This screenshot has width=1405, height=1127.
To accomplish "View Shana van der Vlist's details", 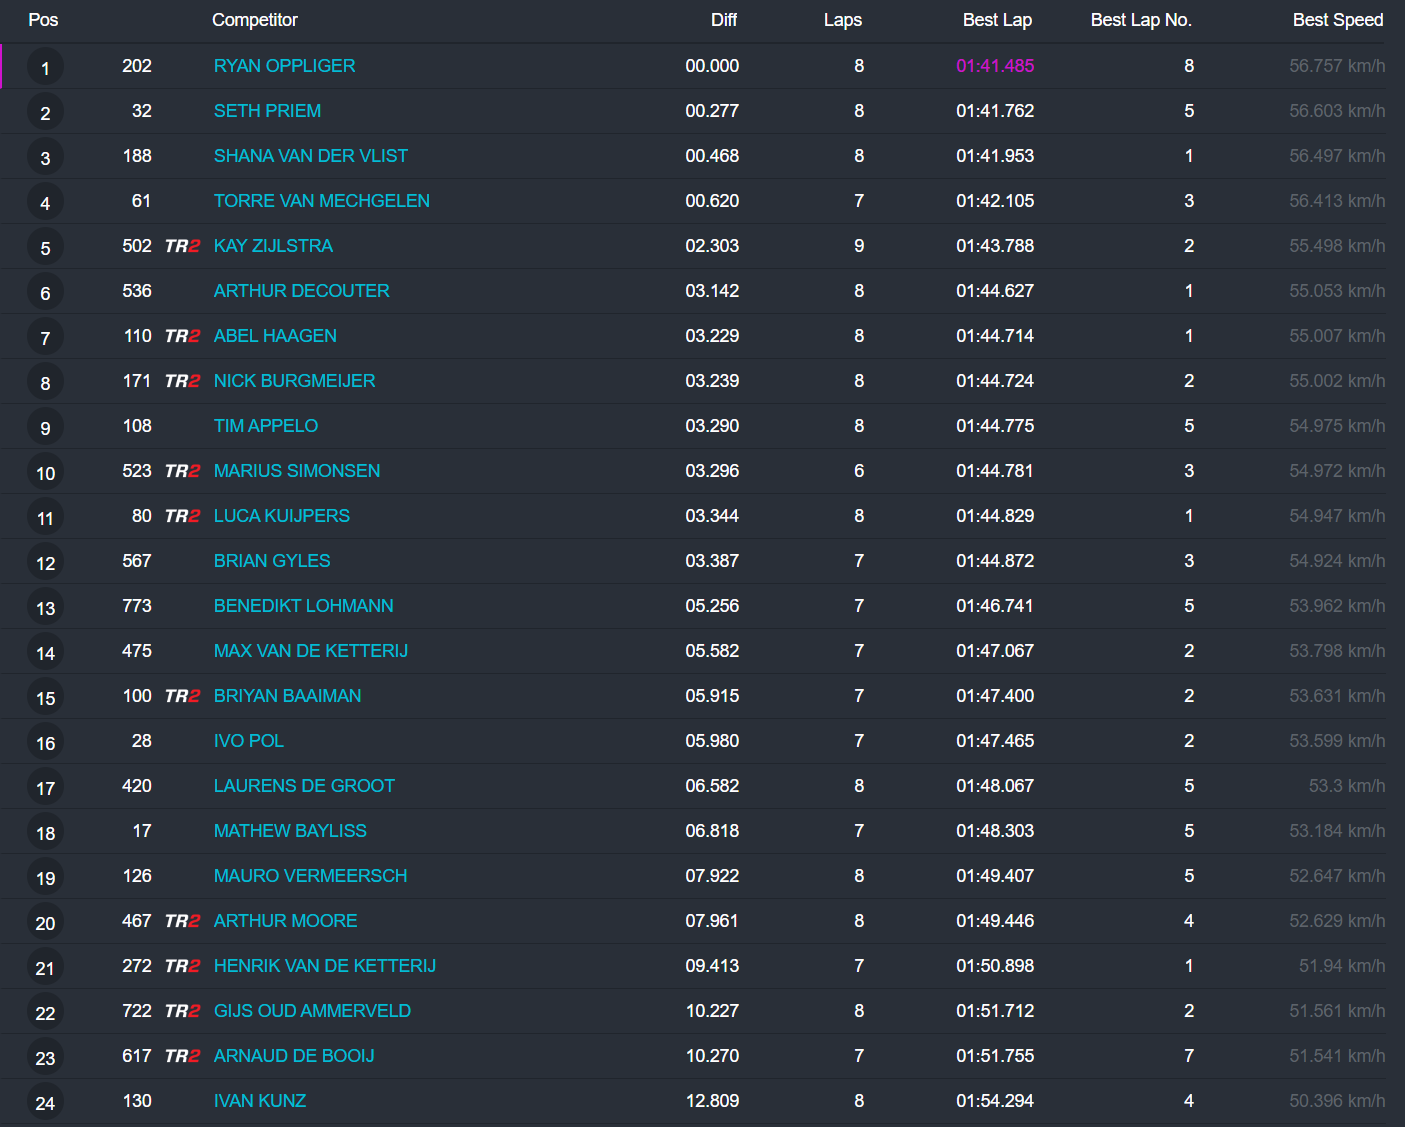I will click(310, 156).
